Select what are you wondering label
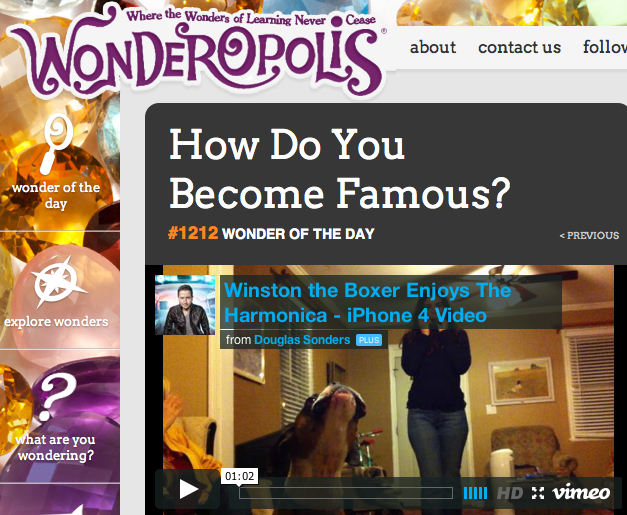The width and height of the screenshot is (627, 515). [x=56, y=447]
